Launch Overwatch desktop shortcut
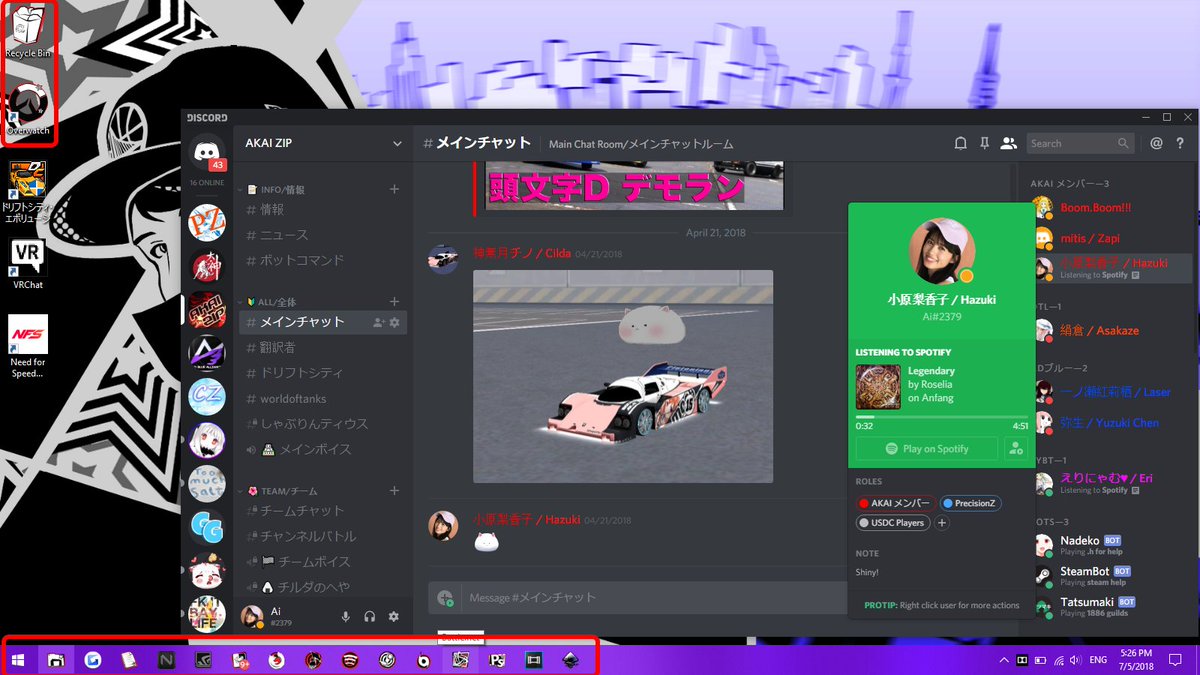1200x675 pixels. [28, 108]
